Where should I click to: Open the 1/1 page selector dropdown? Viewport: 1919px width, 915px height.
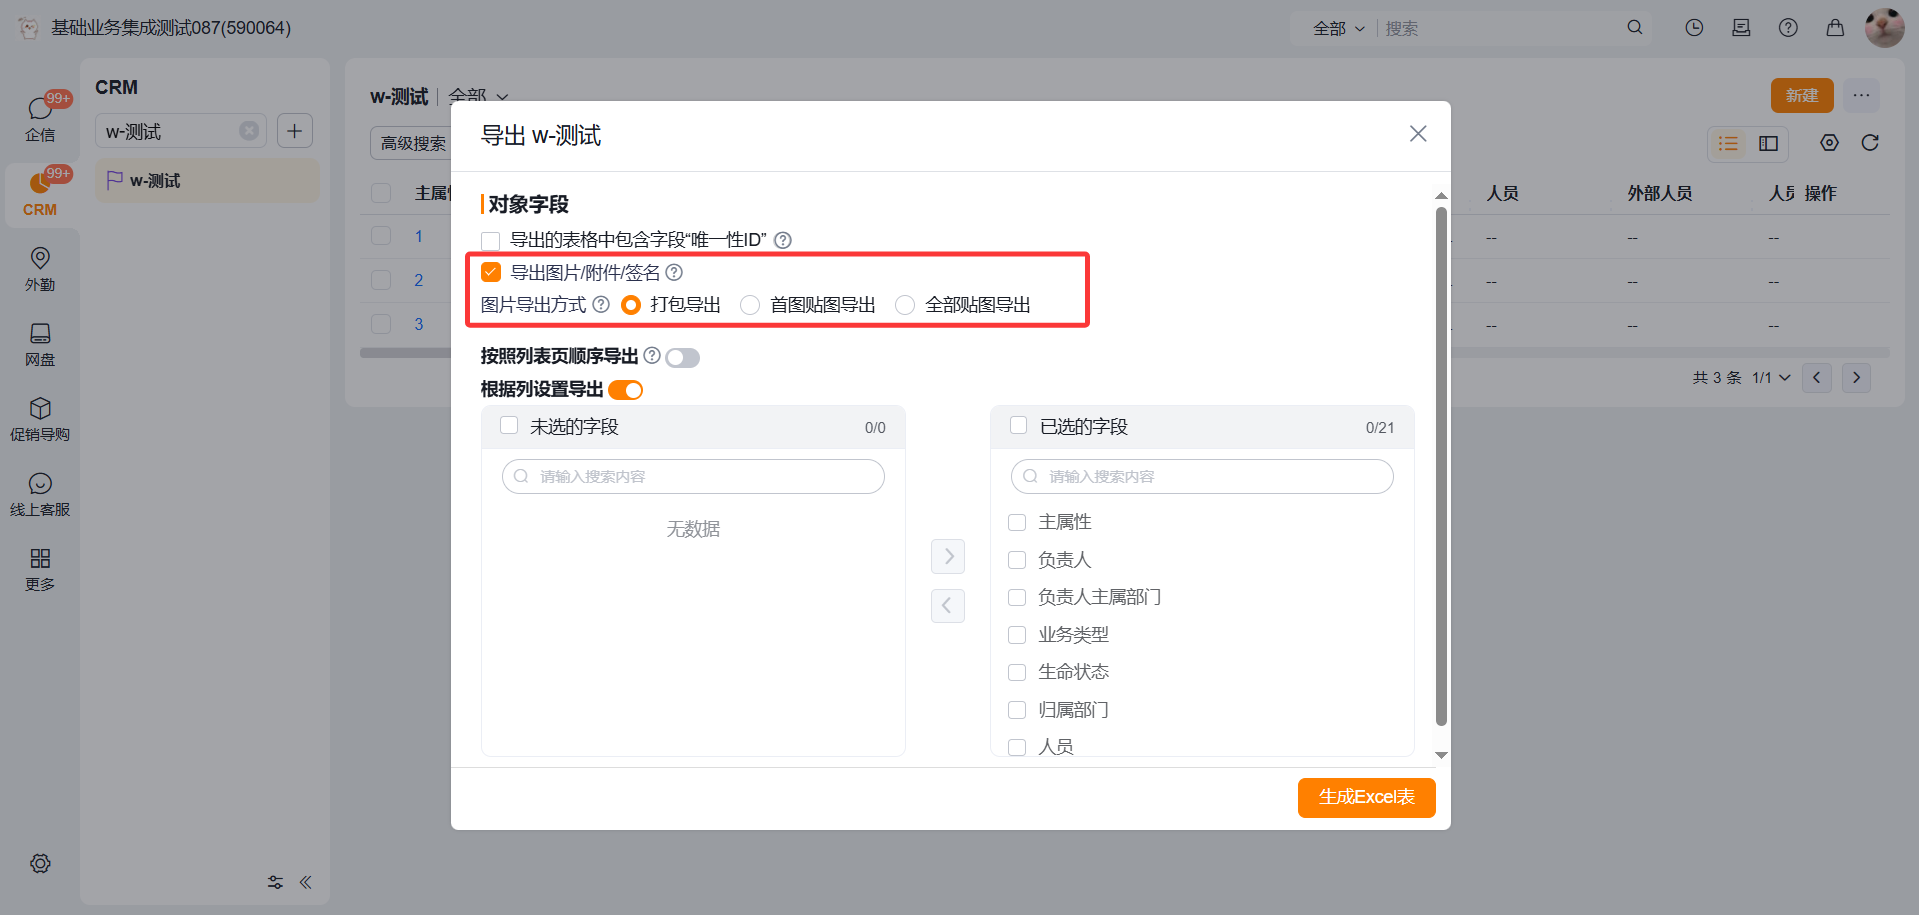pos(1771,378)
